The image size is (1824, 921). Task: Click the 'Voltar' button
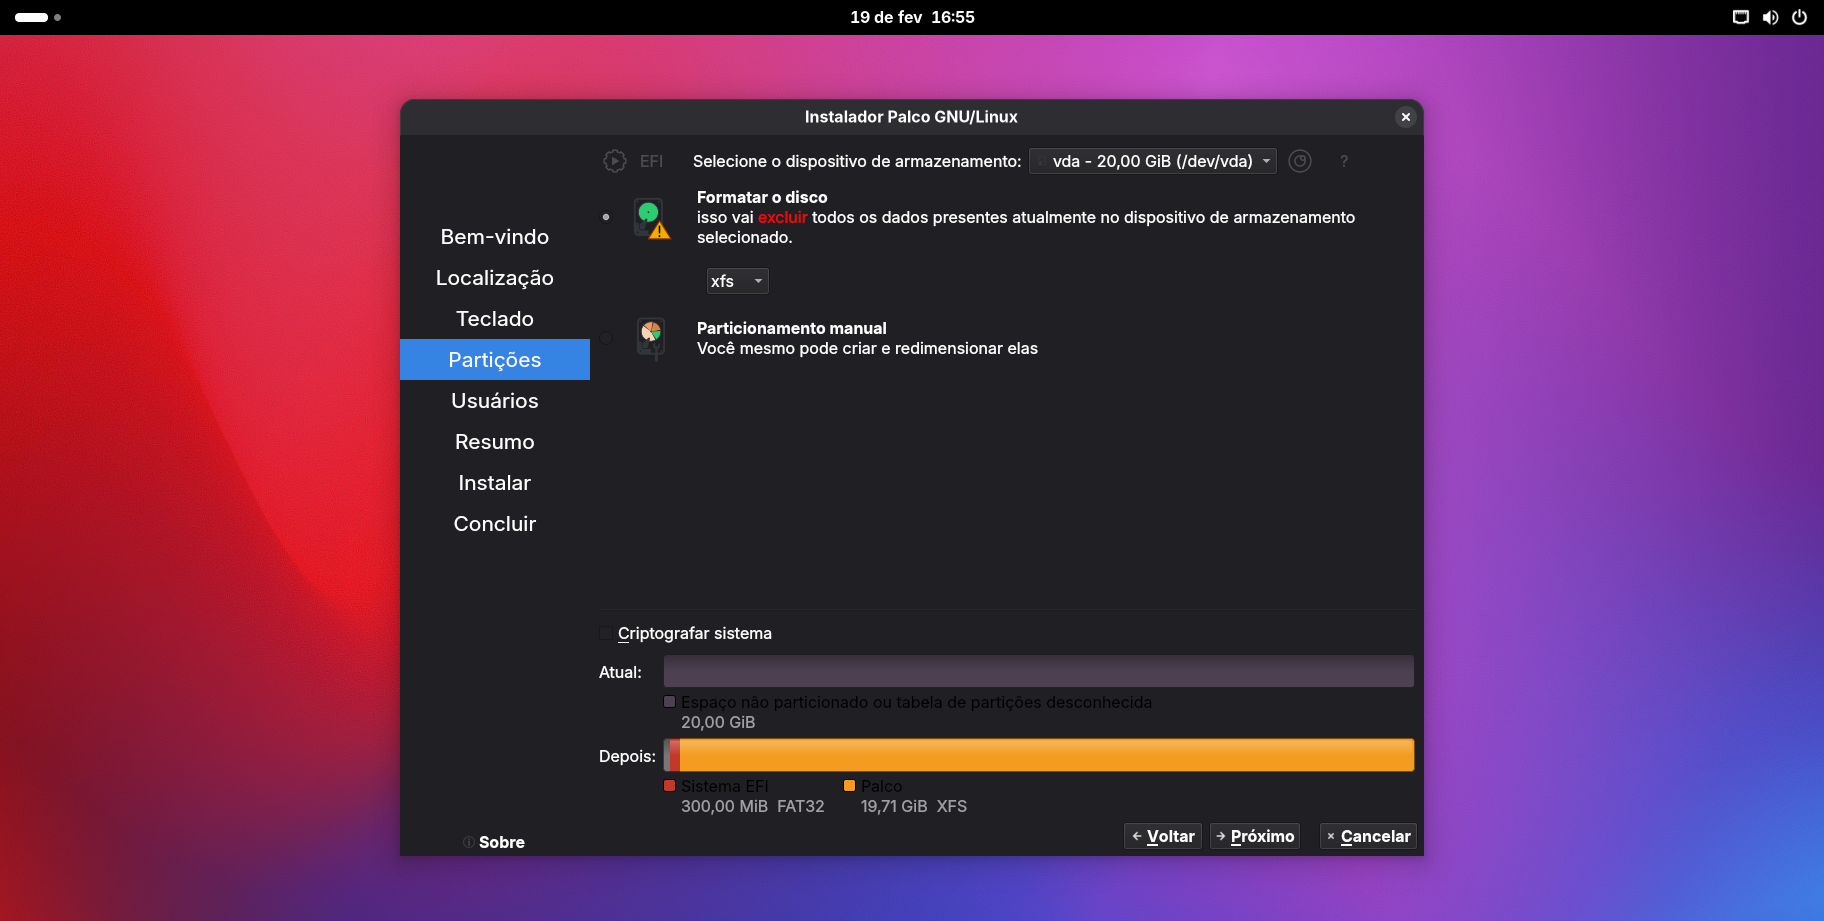pos(1162,836)
